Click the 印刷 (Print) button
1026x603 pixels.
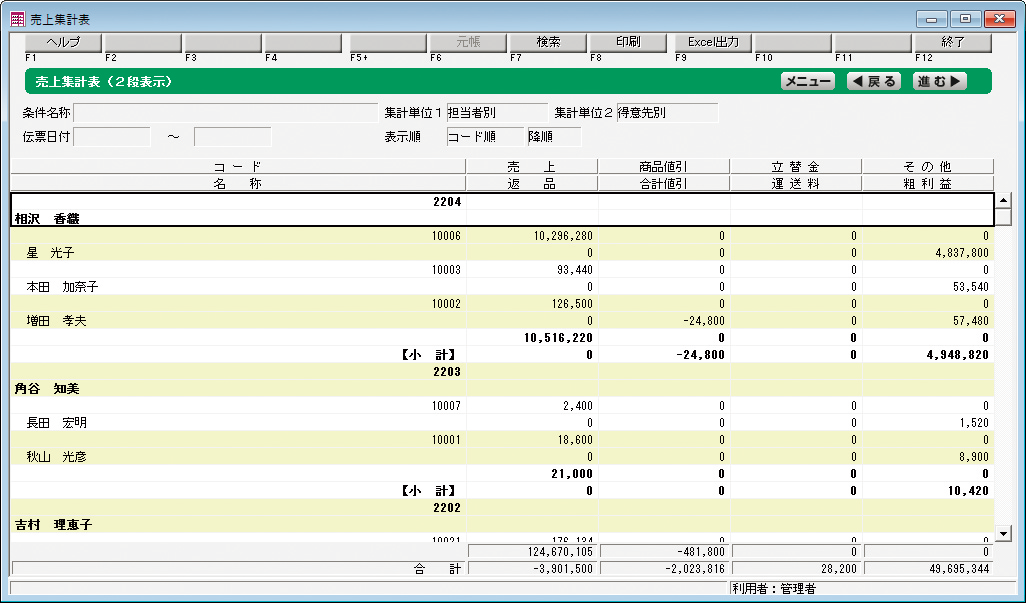pos(628,43)
